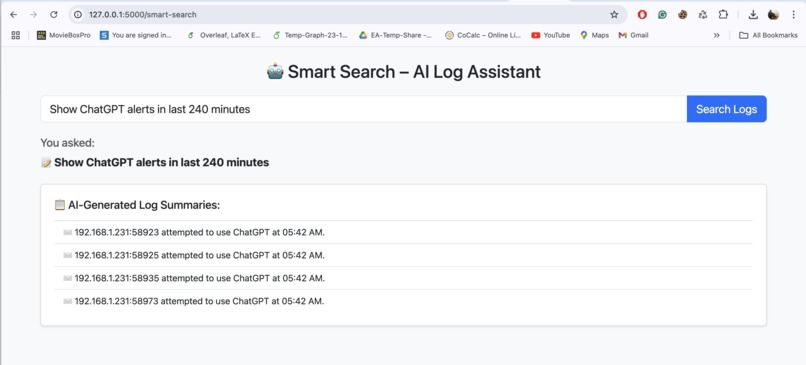Click the recycle-style extension icon

tap(703, 15)
